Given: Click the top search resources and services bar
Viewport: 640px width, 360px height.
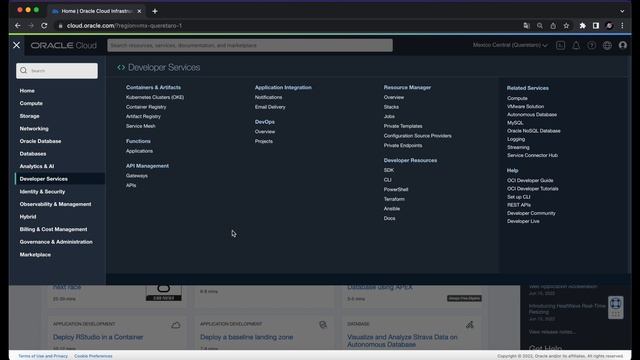Looking at the screenshot, I should (x=250, y=45).
